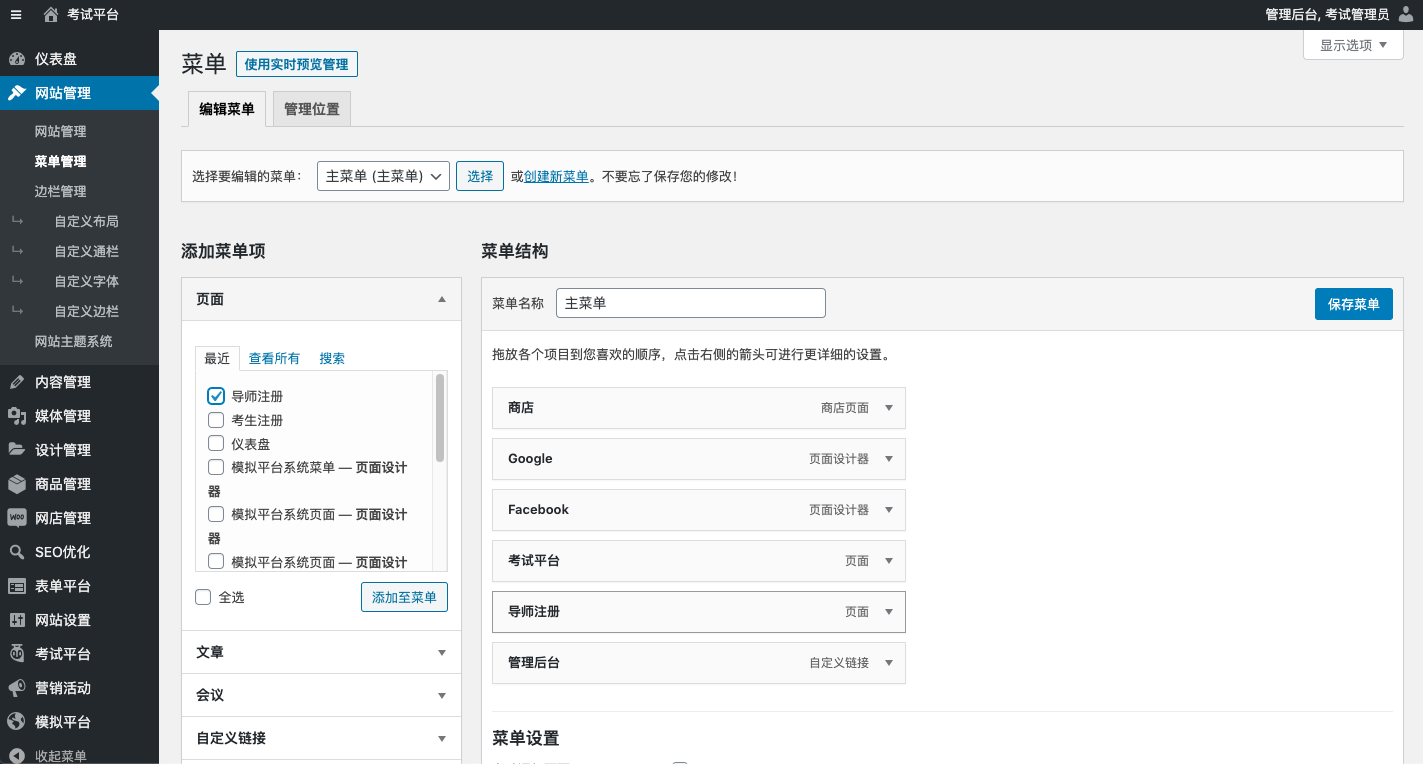
Task: Click the 菜单名称 text input field
Action: pos(690,303)
